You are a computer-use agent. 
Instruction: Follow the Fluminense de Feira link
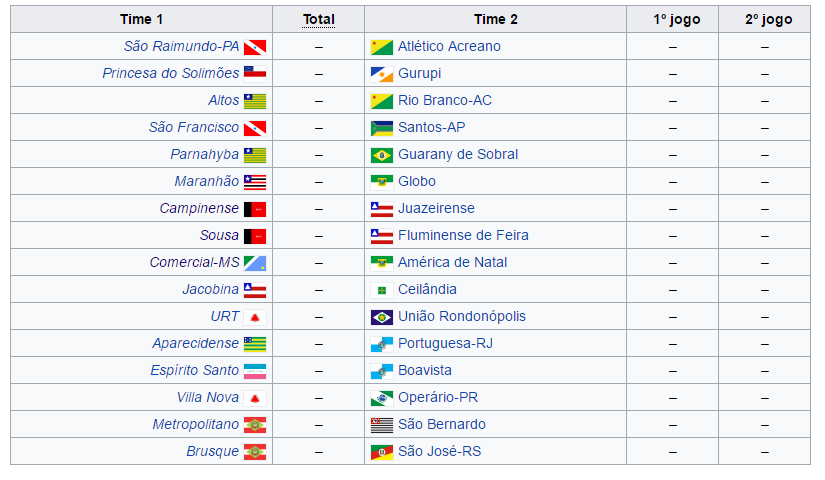tap(463, 236)
